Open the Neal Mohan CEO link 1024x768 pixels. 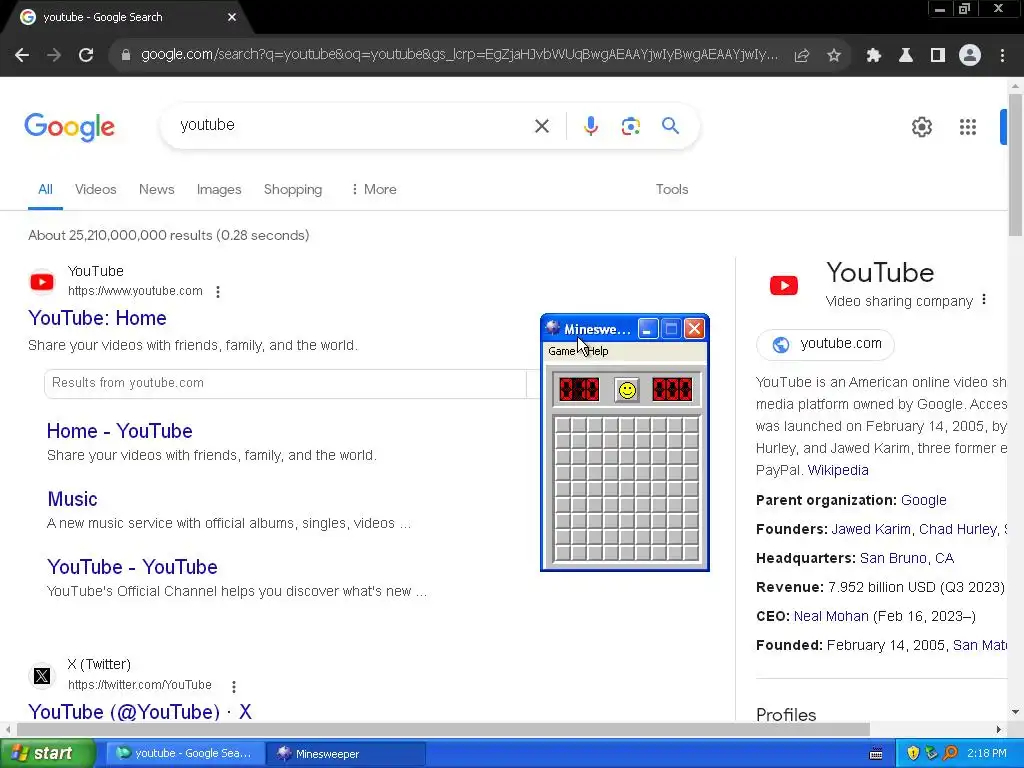tap(831, 616)
